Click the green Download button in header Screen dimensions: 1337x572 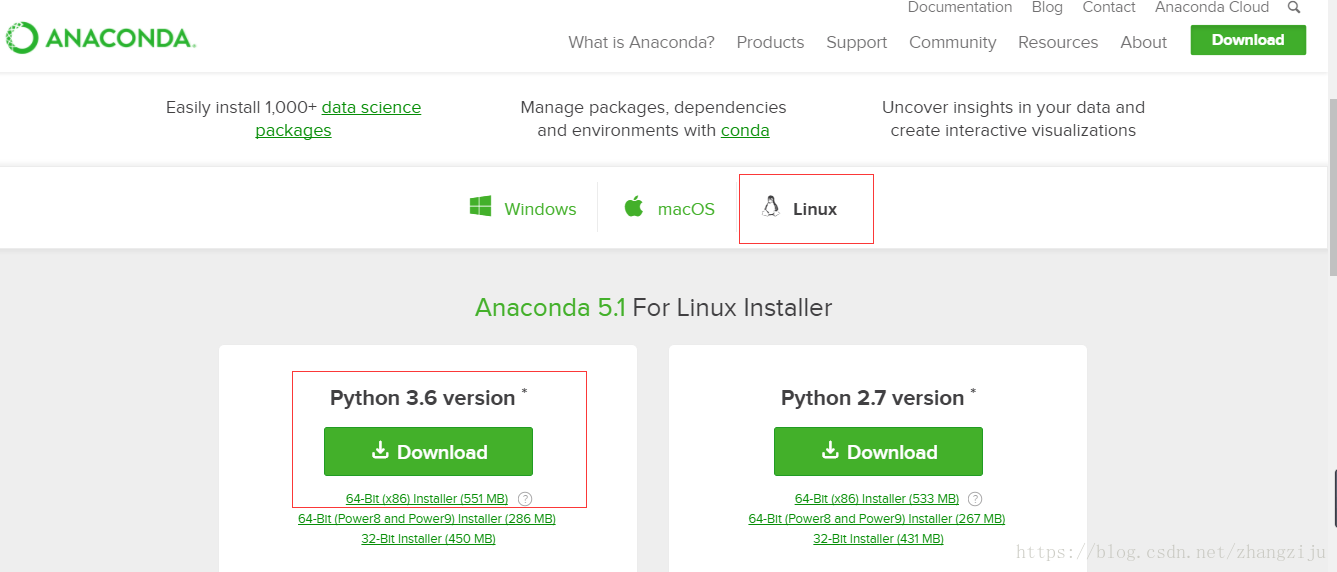coord(1248,40)
